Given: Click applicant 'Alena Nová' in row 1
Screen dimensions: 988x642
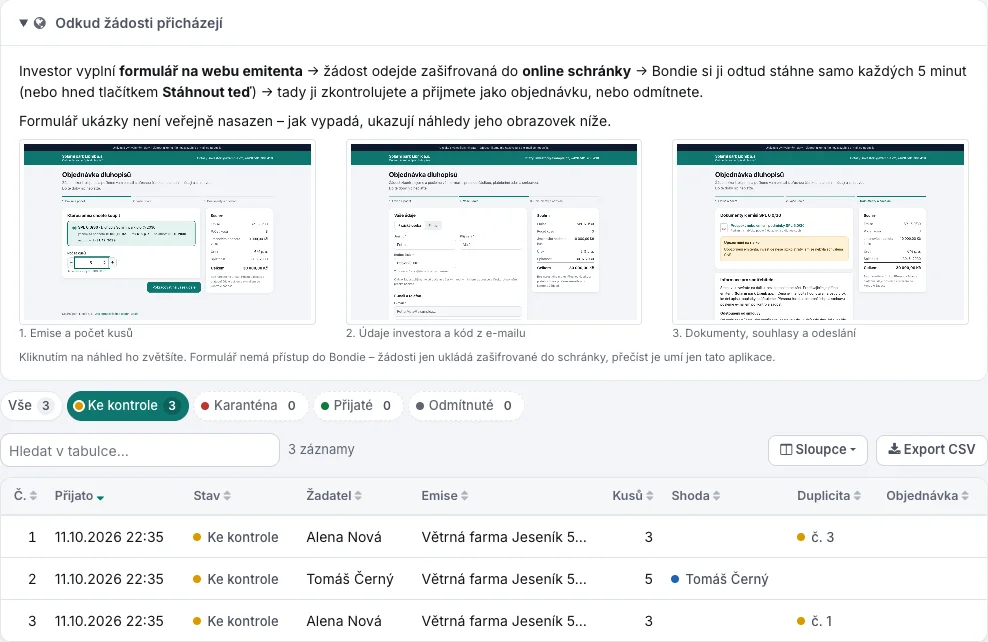Looking at the screenshot, I should click(344, 537).
